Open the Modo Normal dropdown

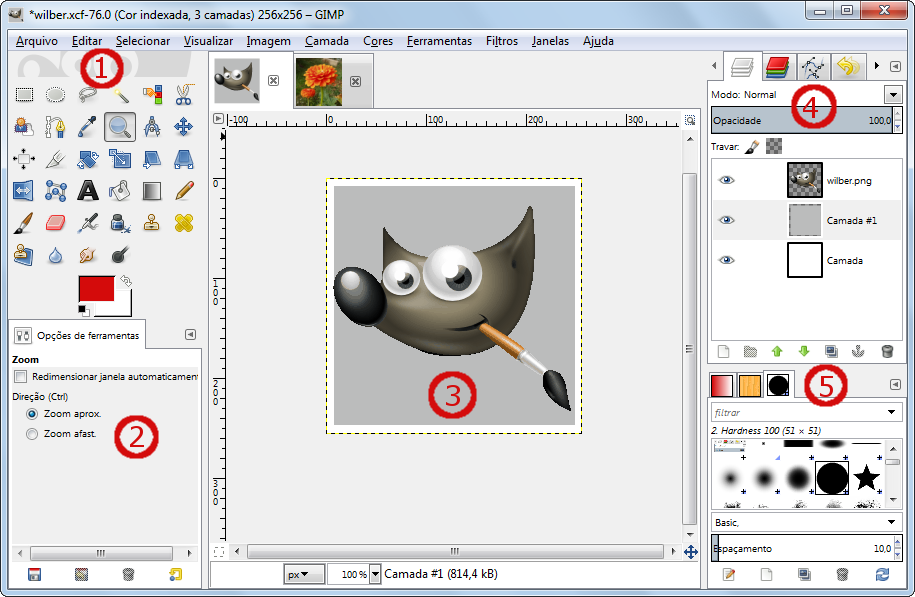893,94
